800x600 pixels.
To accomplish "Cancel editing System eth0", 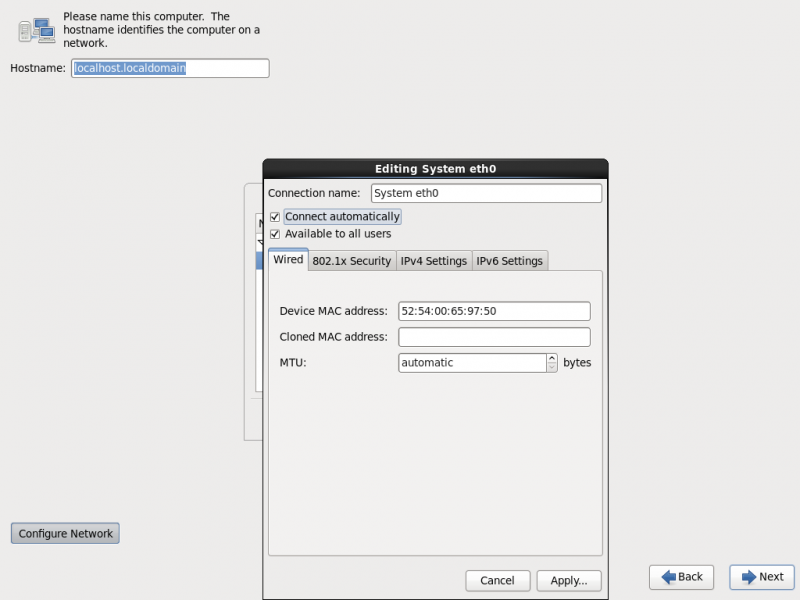I will pyautogui.click(x=497, y=580).
